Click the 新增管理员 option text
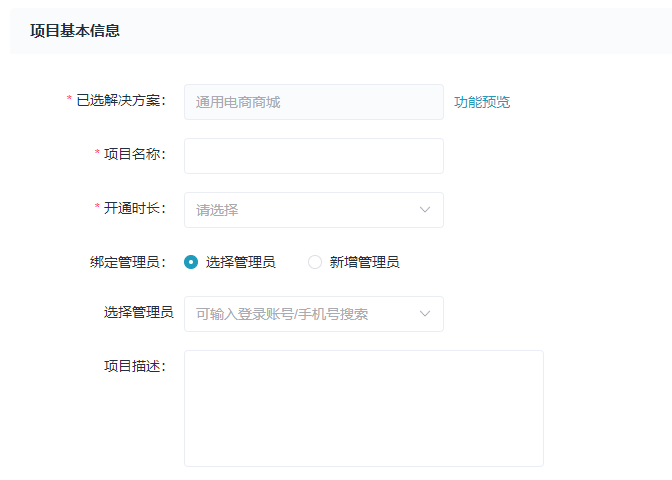 click(364, 262)
